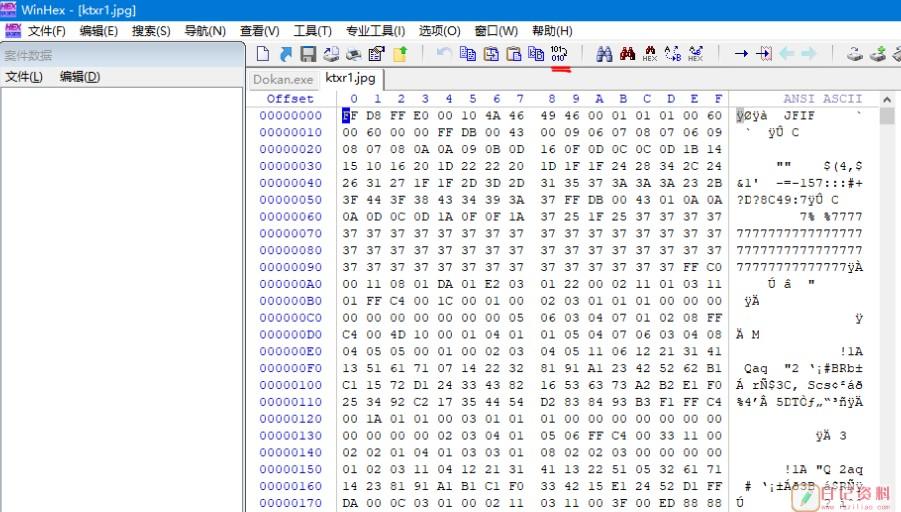Click offset 000000A0 row label

tap(291, 284)
